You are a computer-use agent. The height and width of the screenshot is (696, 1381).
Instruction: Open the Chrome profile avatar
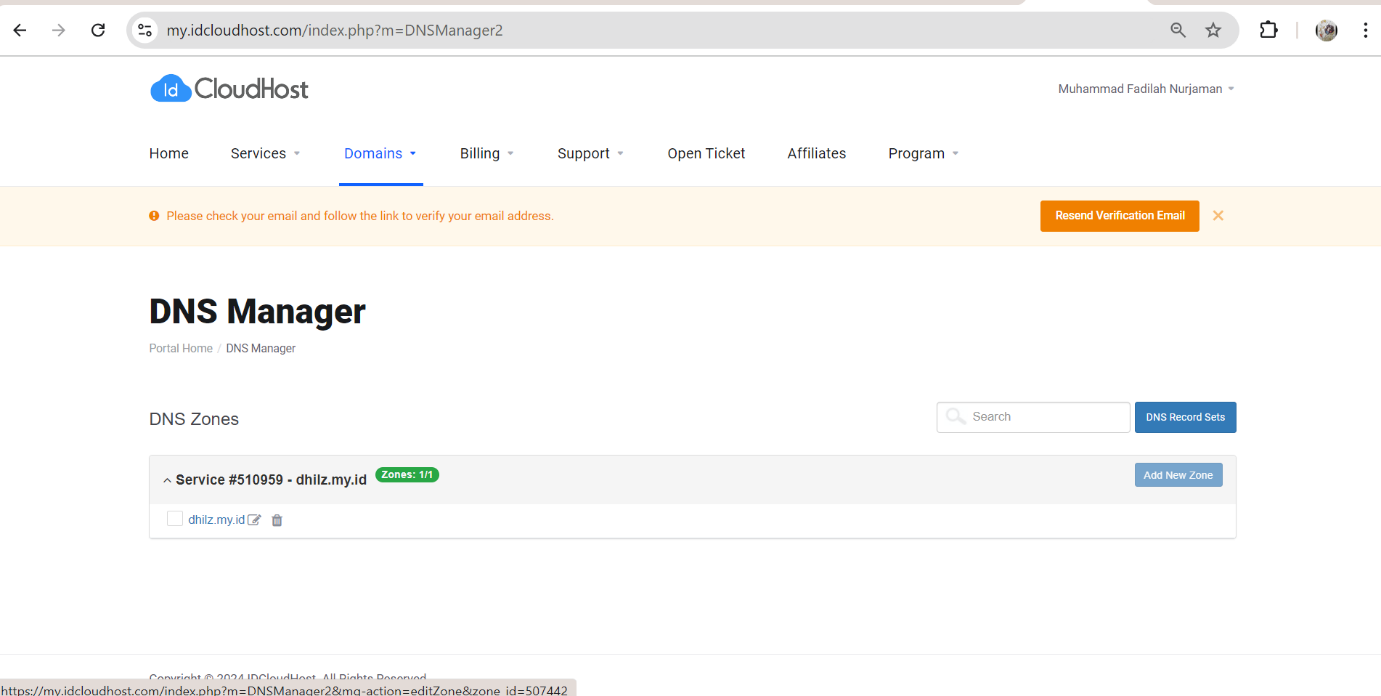1326,30
